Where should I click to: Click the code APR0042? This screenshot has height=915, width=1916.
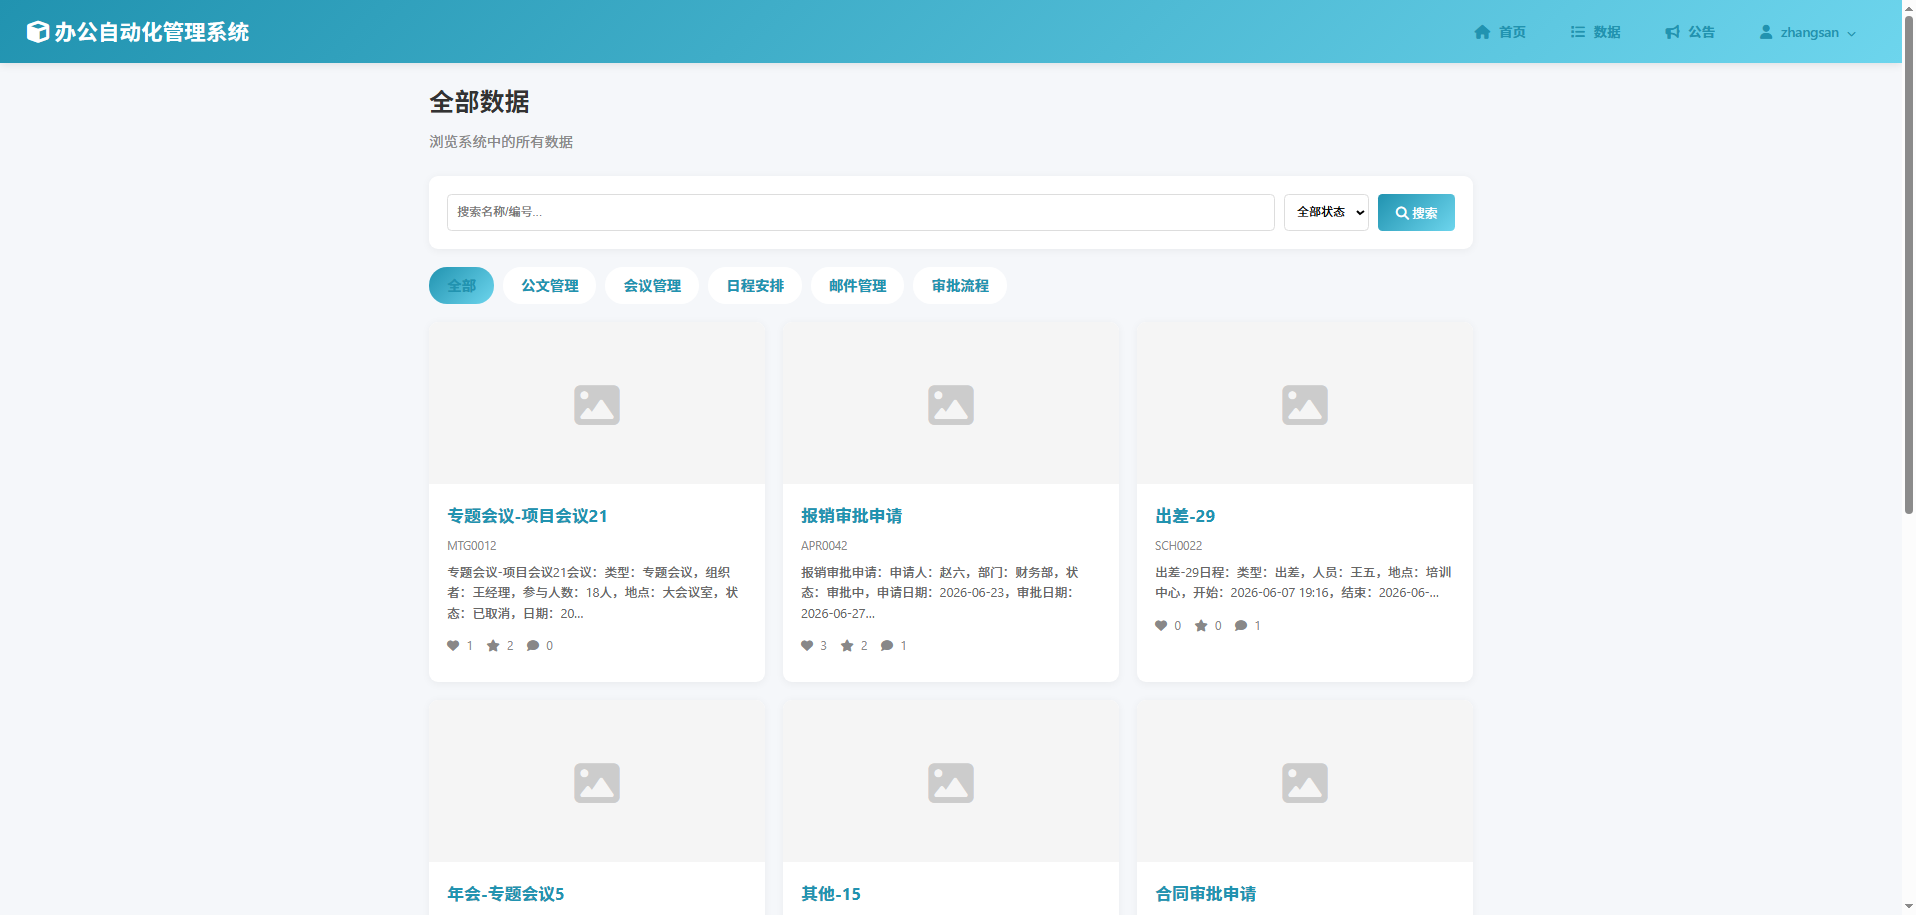(824, 546)
